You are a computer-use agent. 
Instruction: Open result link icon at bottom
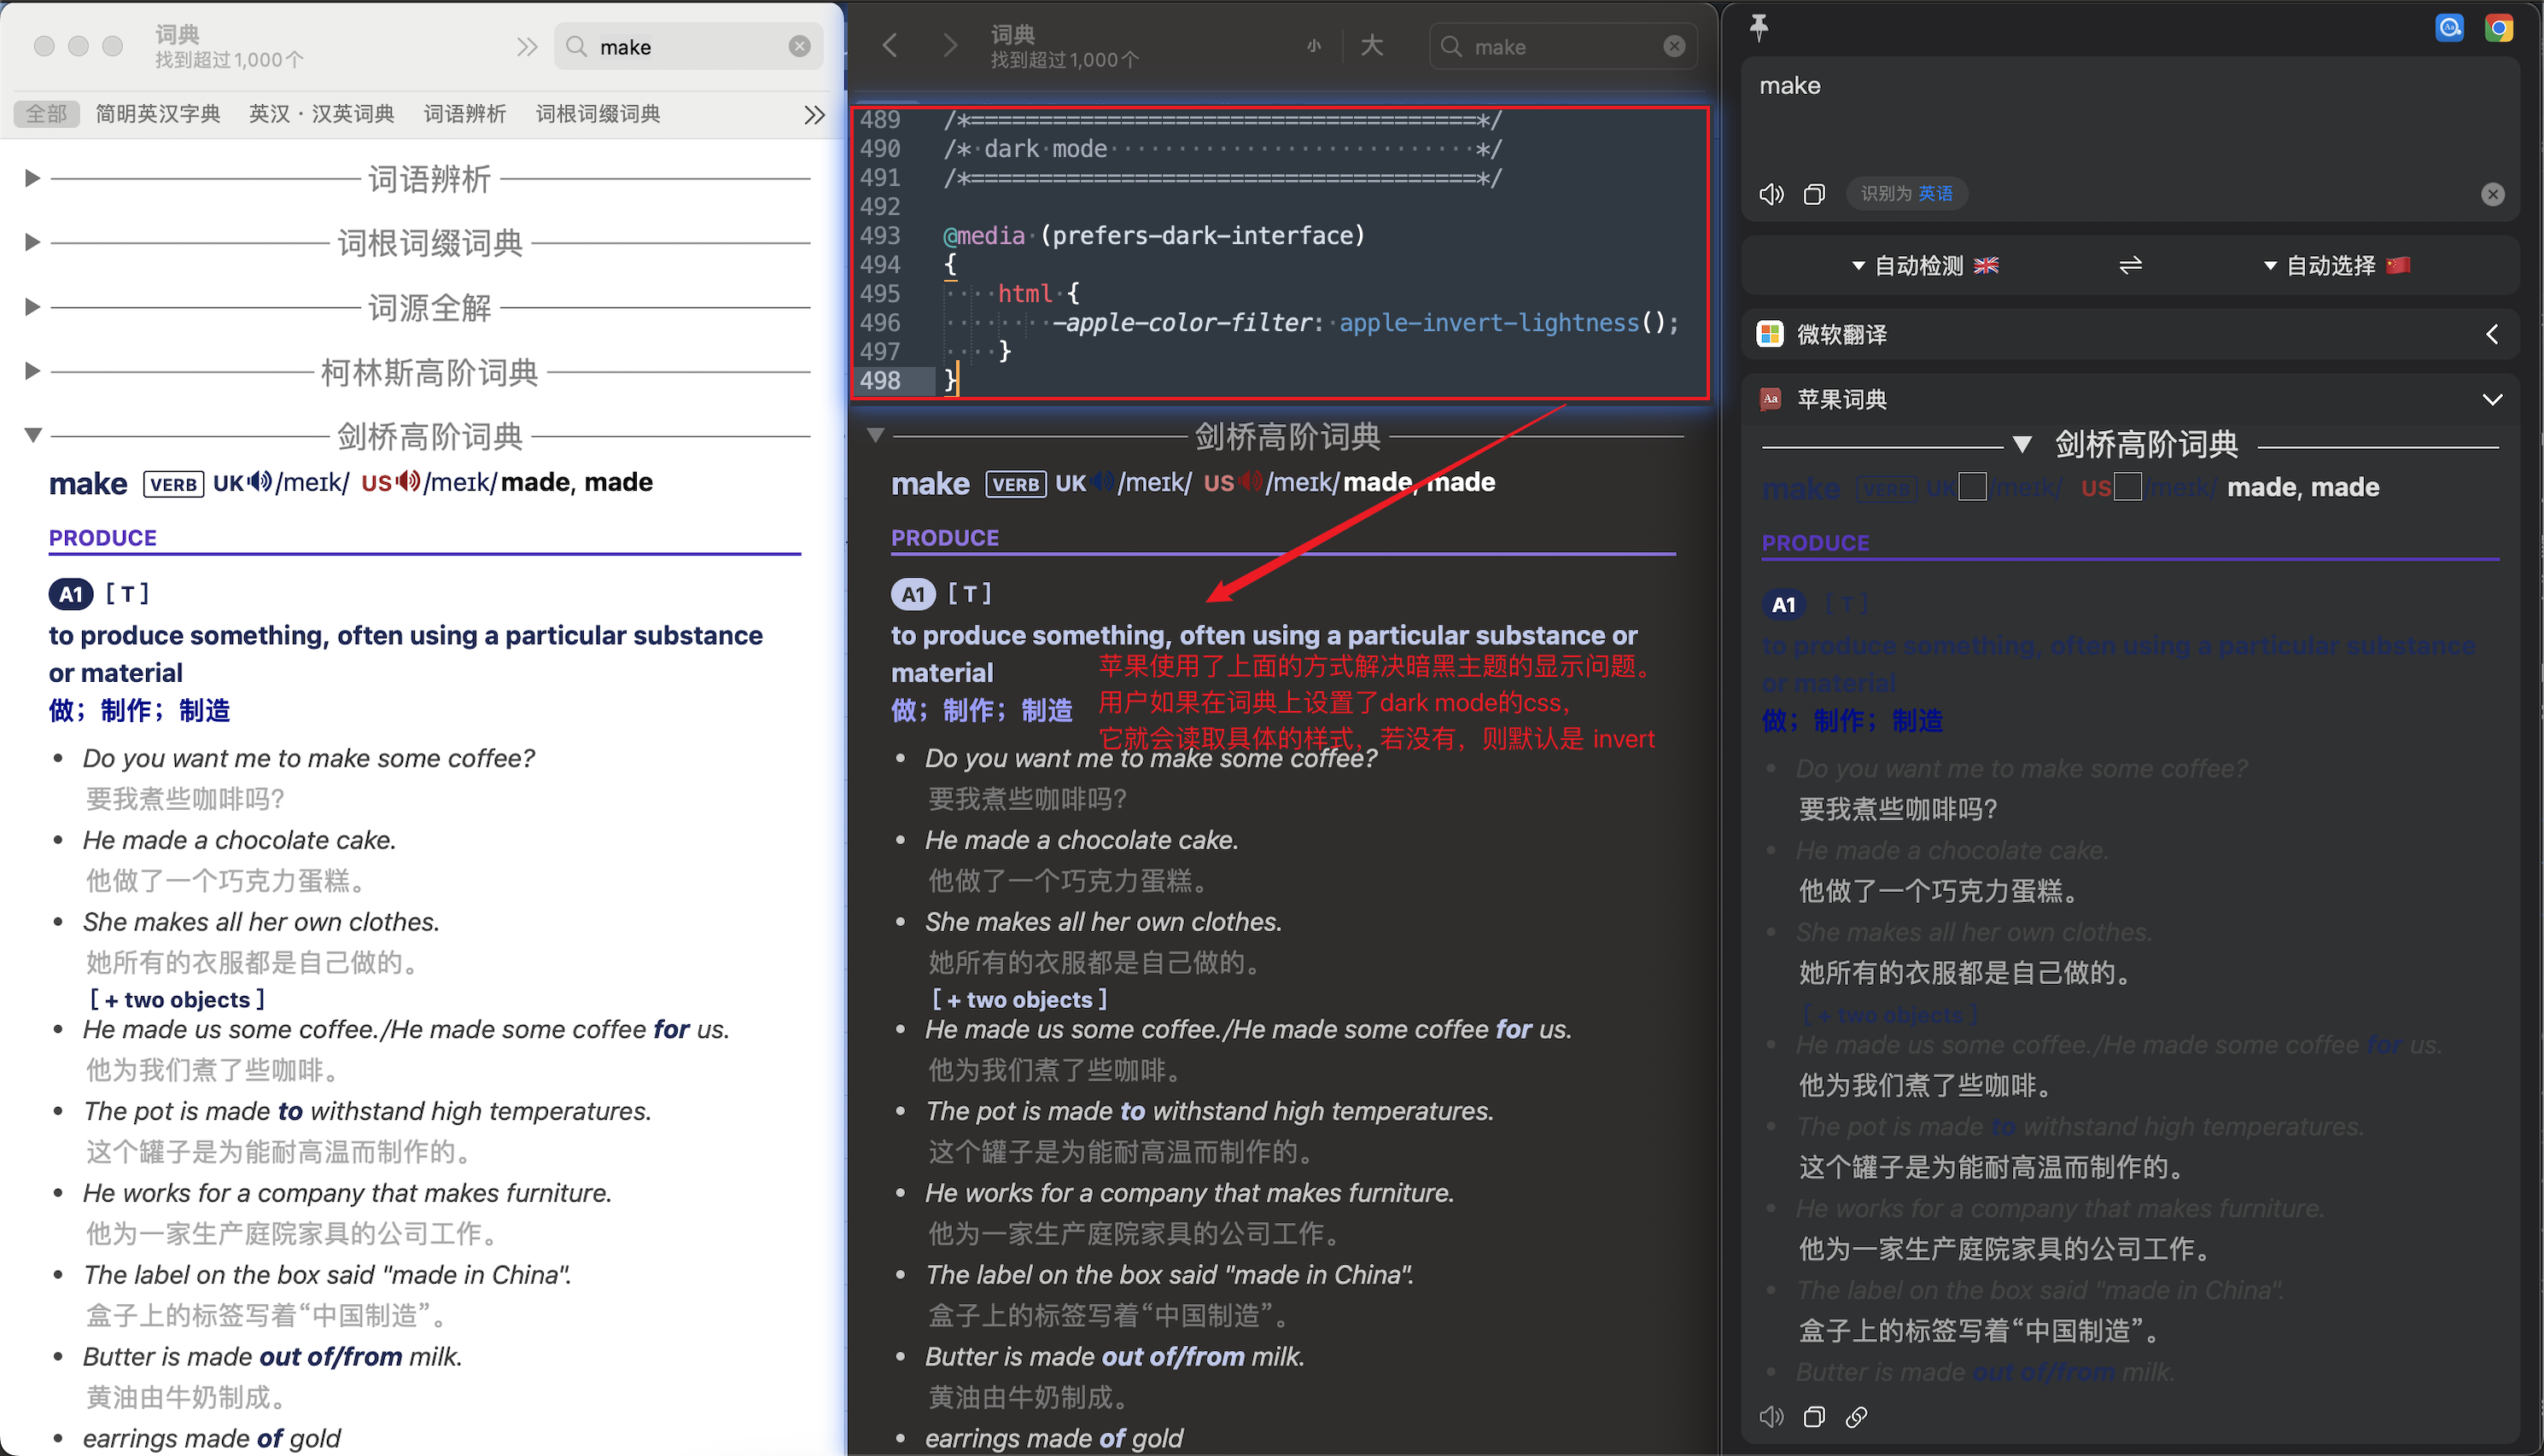point(1857,1417)
